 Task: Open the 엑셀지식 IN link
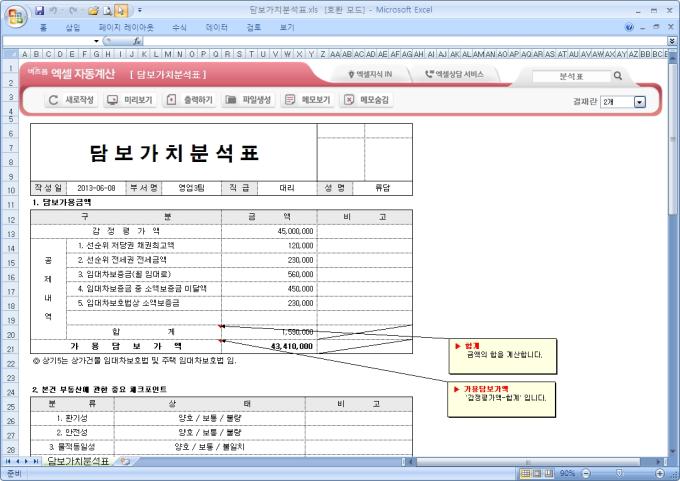point(370,75)
